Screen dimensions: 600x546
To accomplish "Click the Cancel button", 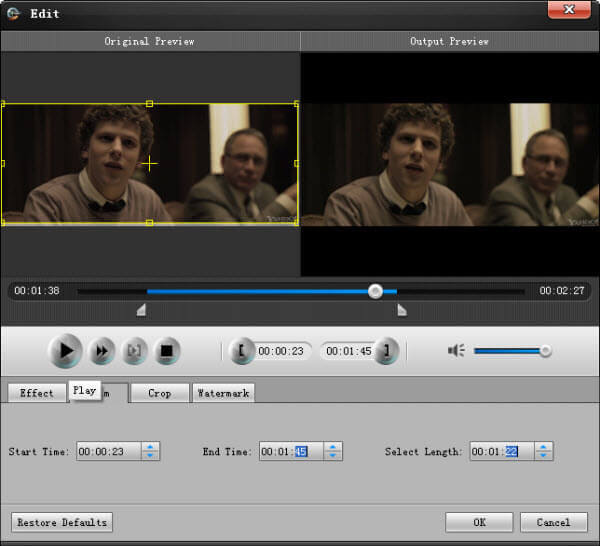I will point(553,522).
